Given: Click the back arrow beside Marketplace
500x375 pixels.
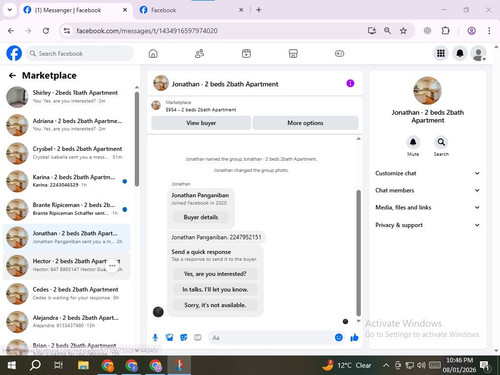Looking at the screenshot, I should 12,76.
